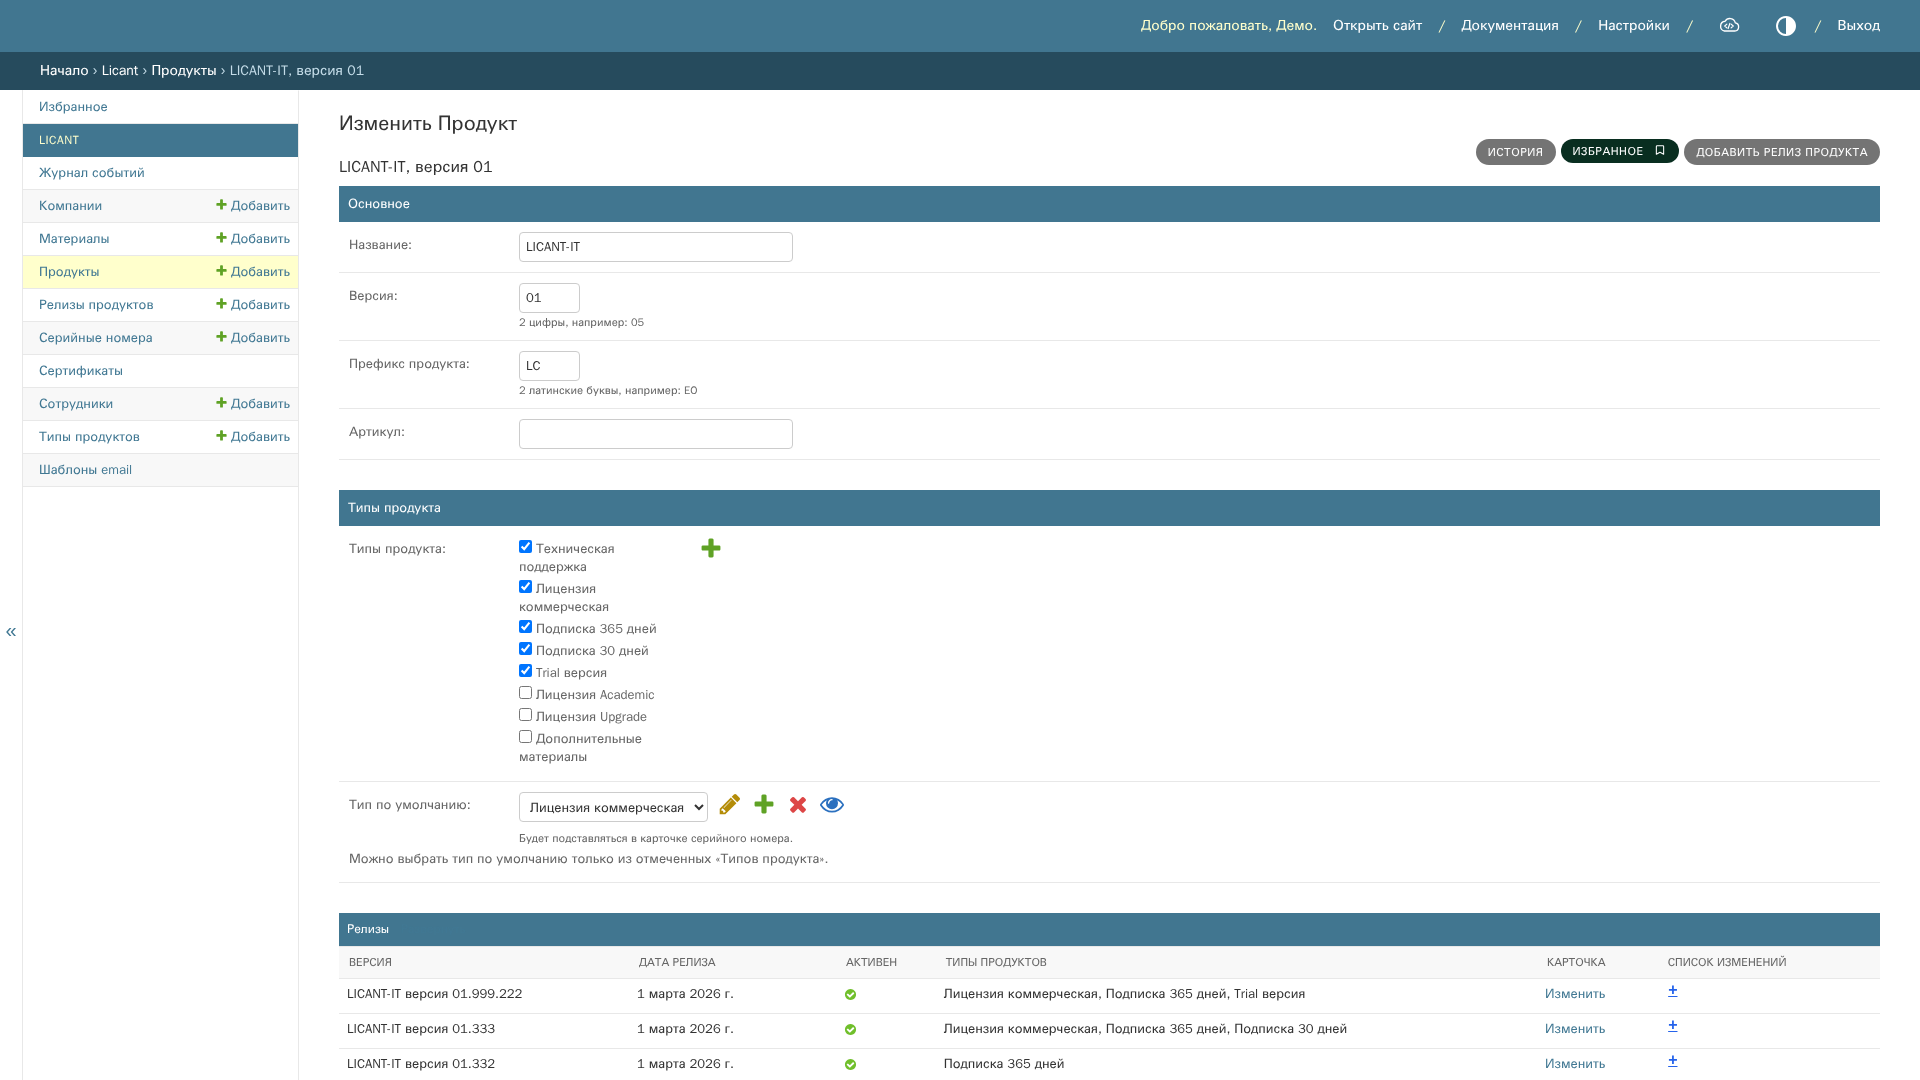Click the Добавить релиз продукта button
Image resolution: width=1920 pixels, height=1080 pixels.
[x=1781, y=152]
